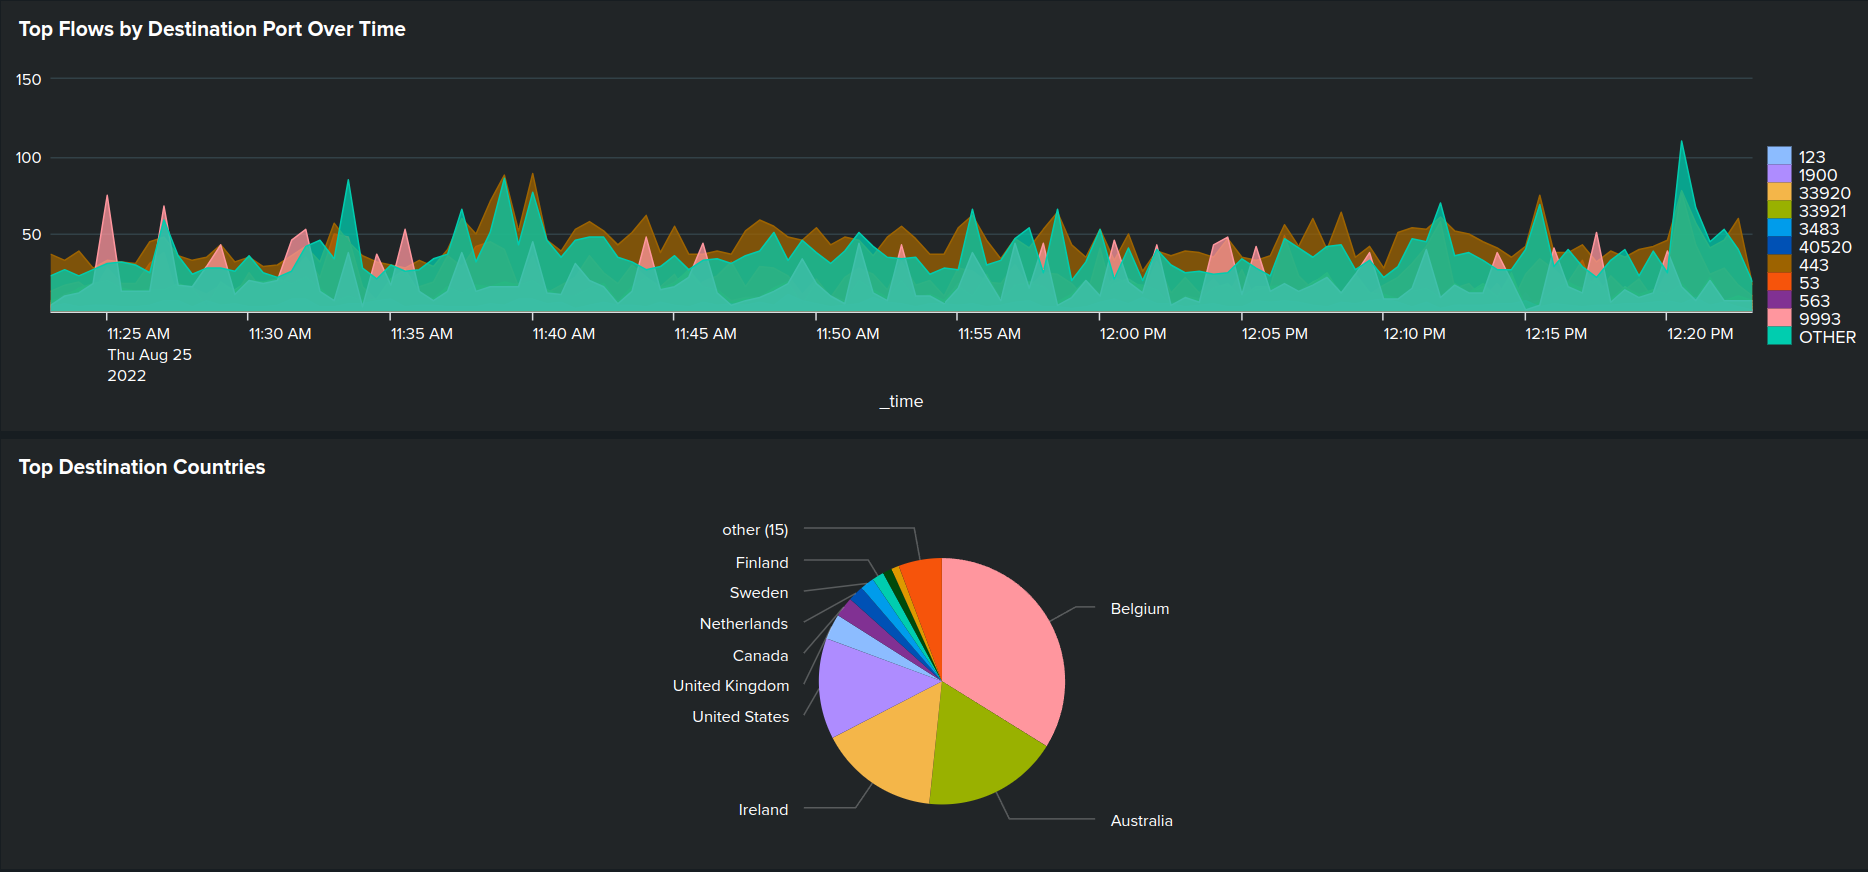Click the OTHER legend color swatch
The height and width of the screenshot is (872, 1868).
click(1779, 336)
